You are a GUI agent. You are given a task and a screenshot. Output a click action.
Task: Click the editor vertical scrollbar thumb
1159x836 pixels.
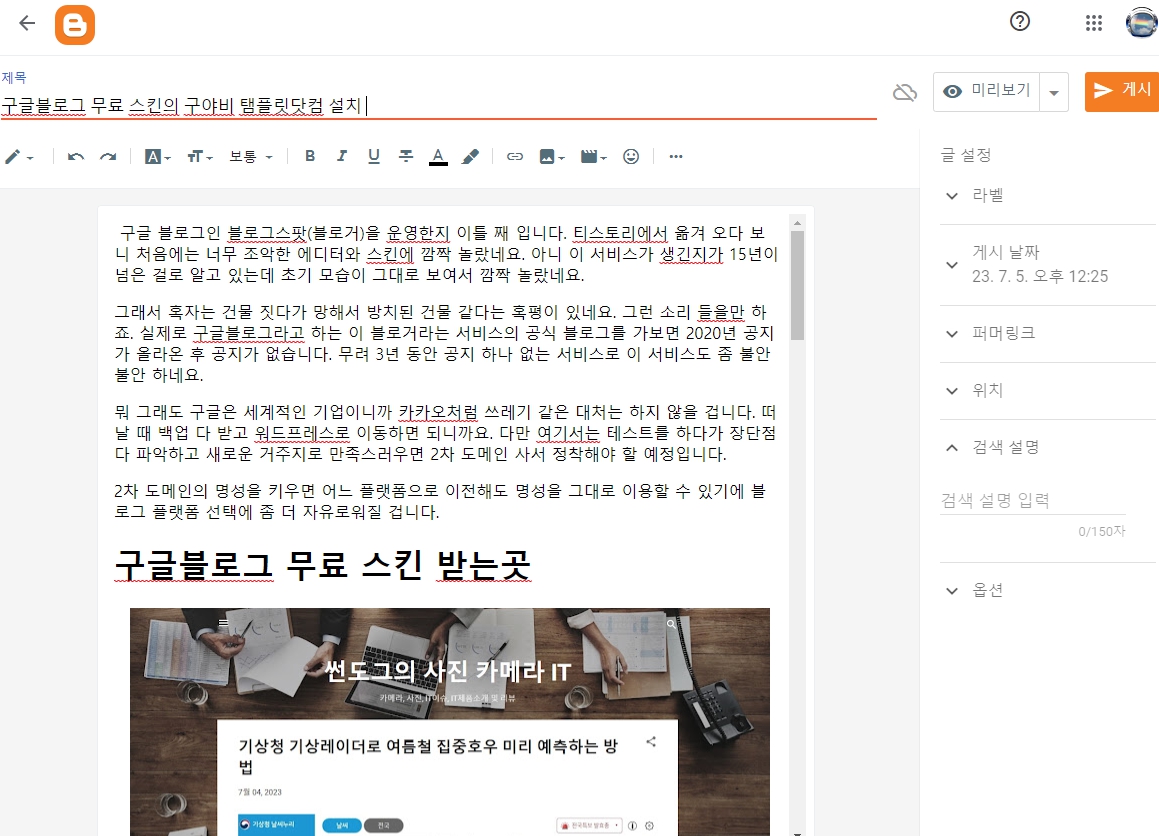pyautogui.click(x=797, y=285)
